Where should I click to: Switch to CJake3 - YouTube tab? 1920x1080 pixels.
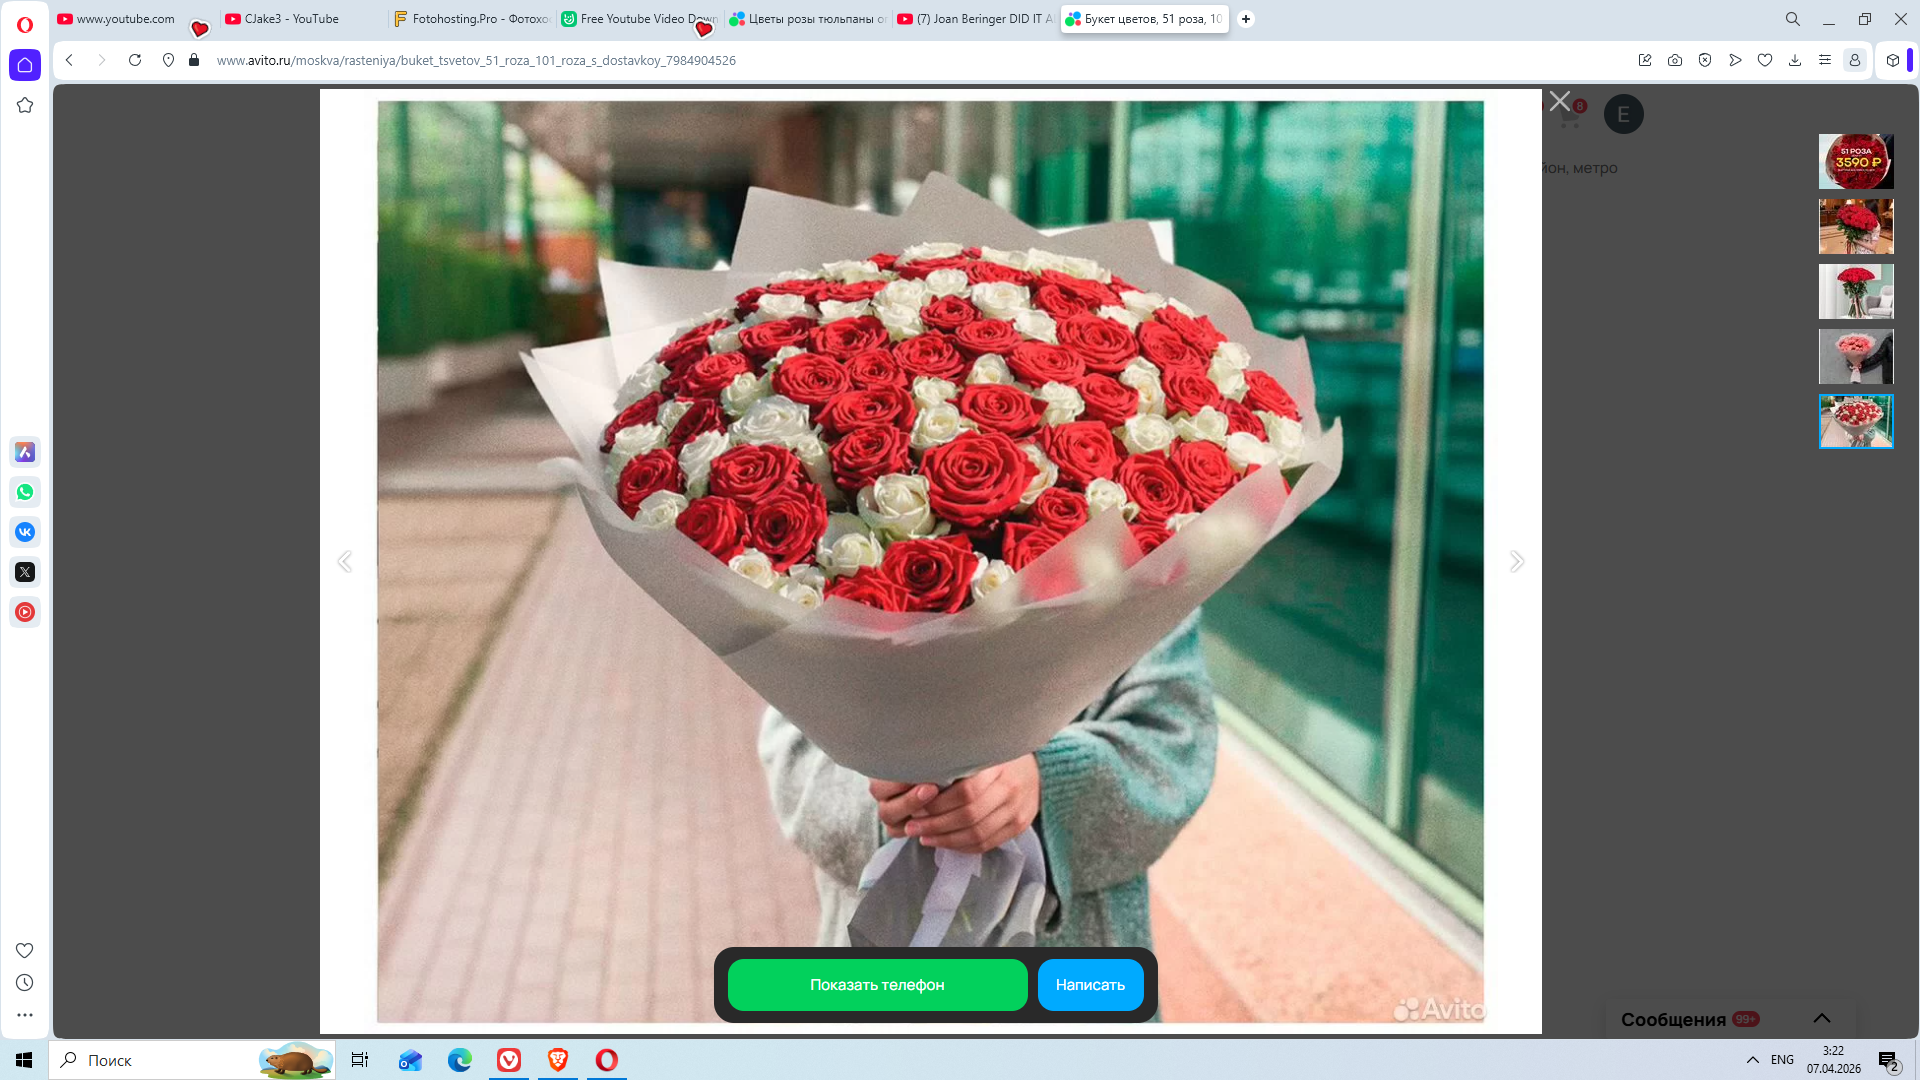pyautogui.click(x=292, y=19)
